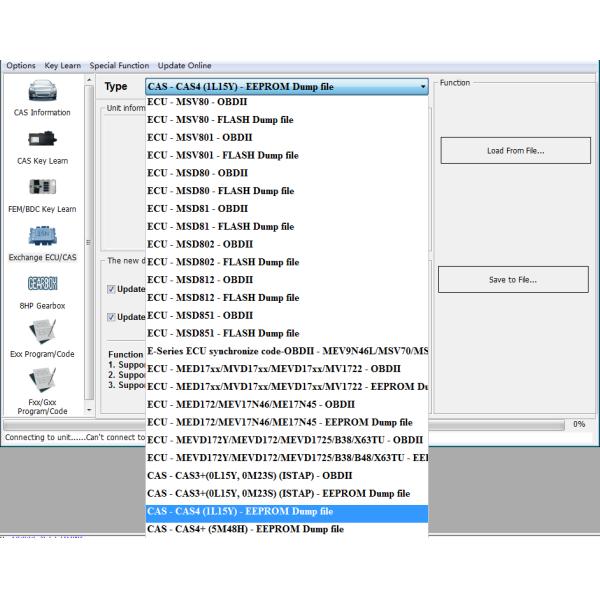The height and width of the screenshot is (600, 600).
Task: Select ECU - MSV801 - FLASH Dump file
Action: point(287,155)
